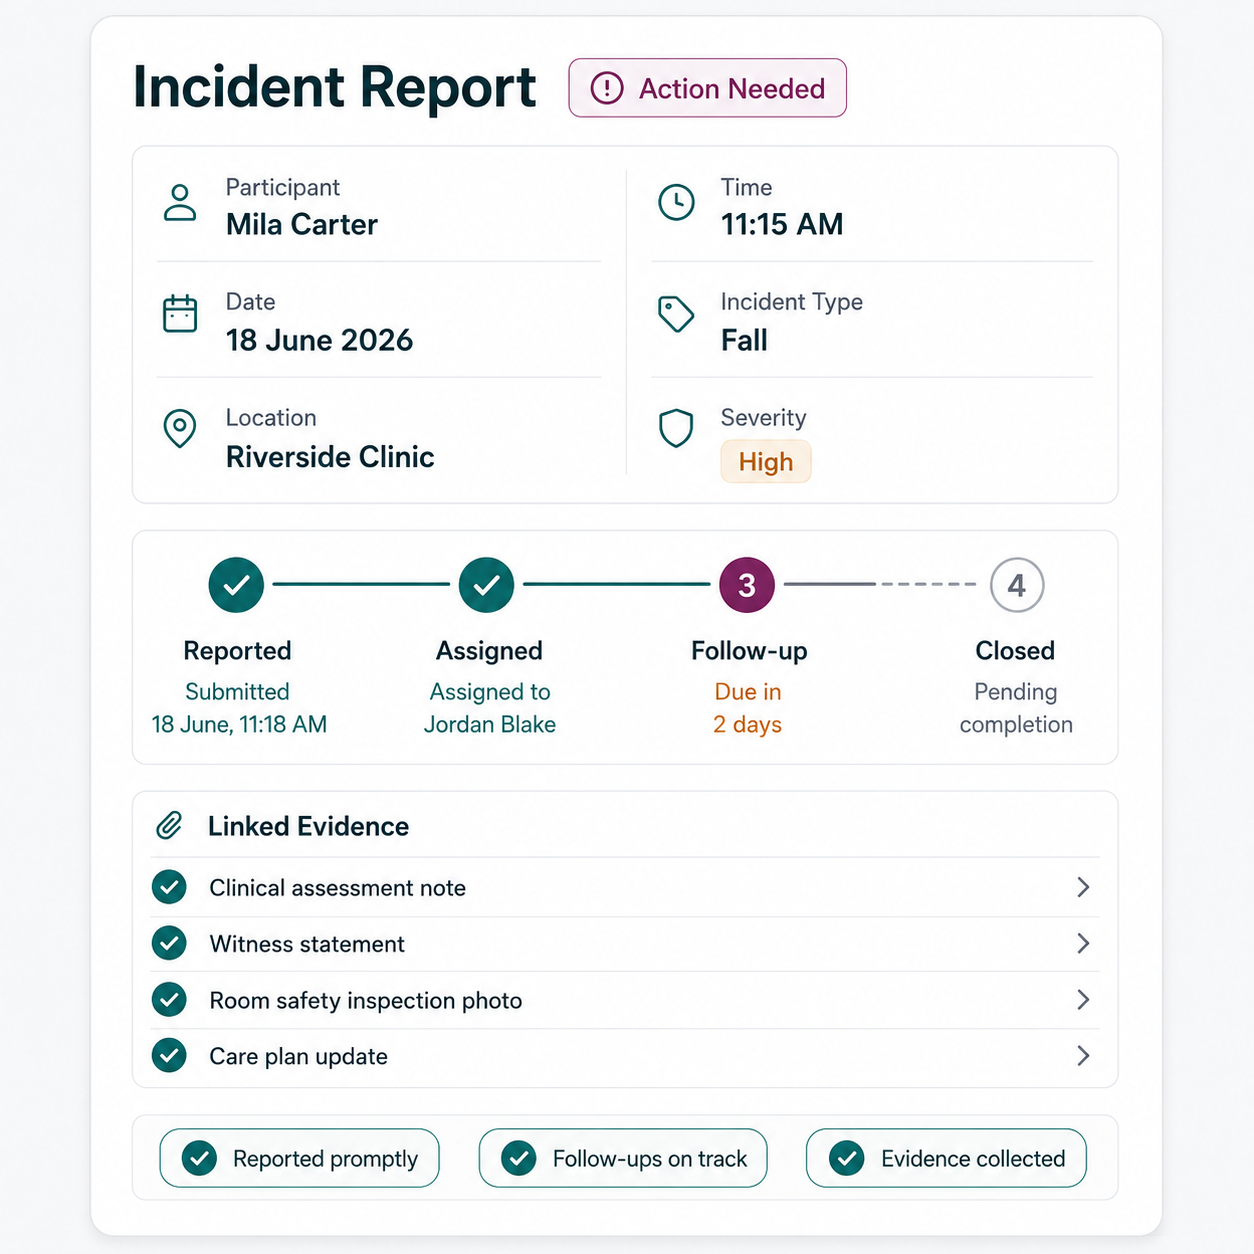The image size is (1254, 1254).
Task: Click the Action Needed status badge
Action: [x=707, y=88]
